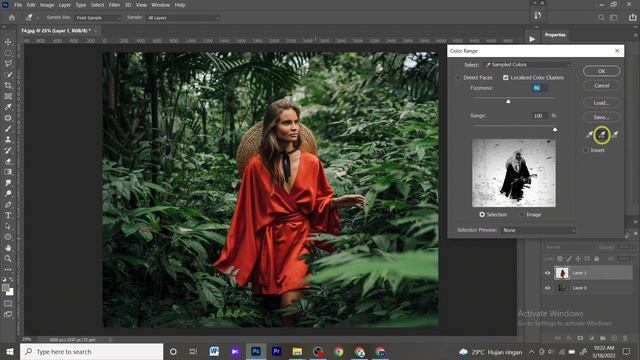
Task: Click OK in Color Range dialog
Action: pyautogui.click(x=601, y=71)
